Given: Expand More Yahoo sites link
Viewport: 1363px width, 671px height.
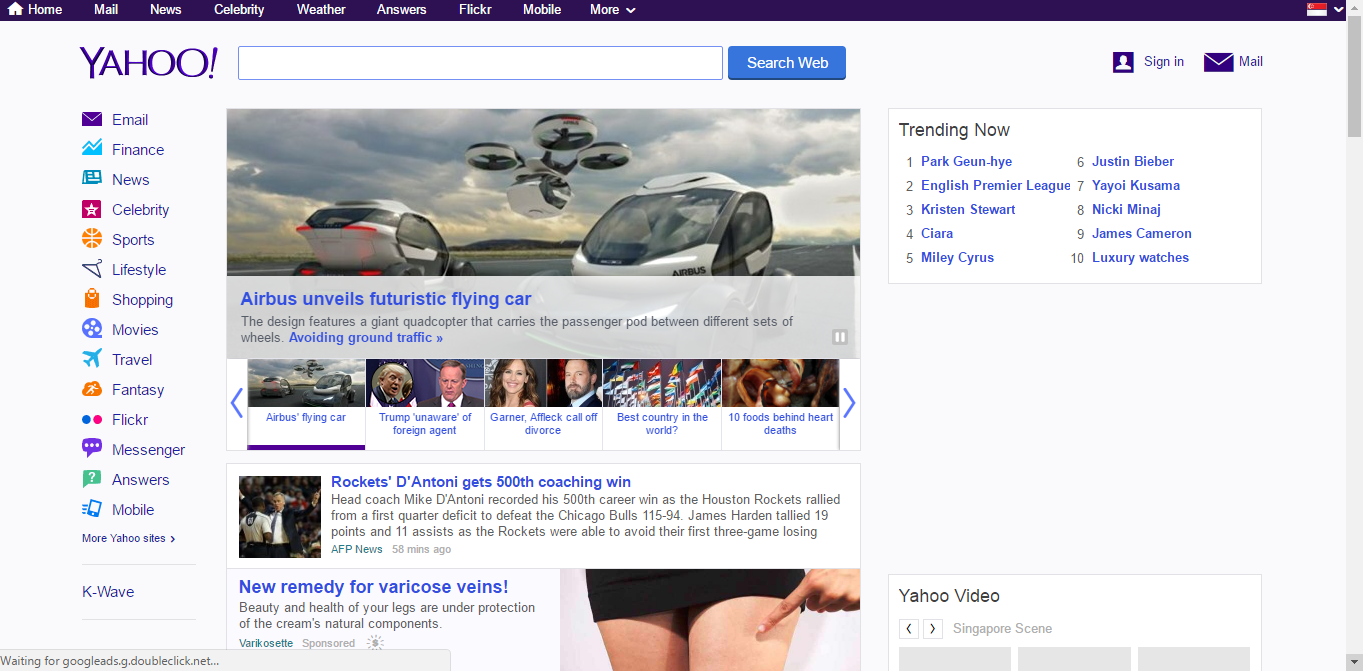Looking at the screenshot, I should (x=129, y=538).
